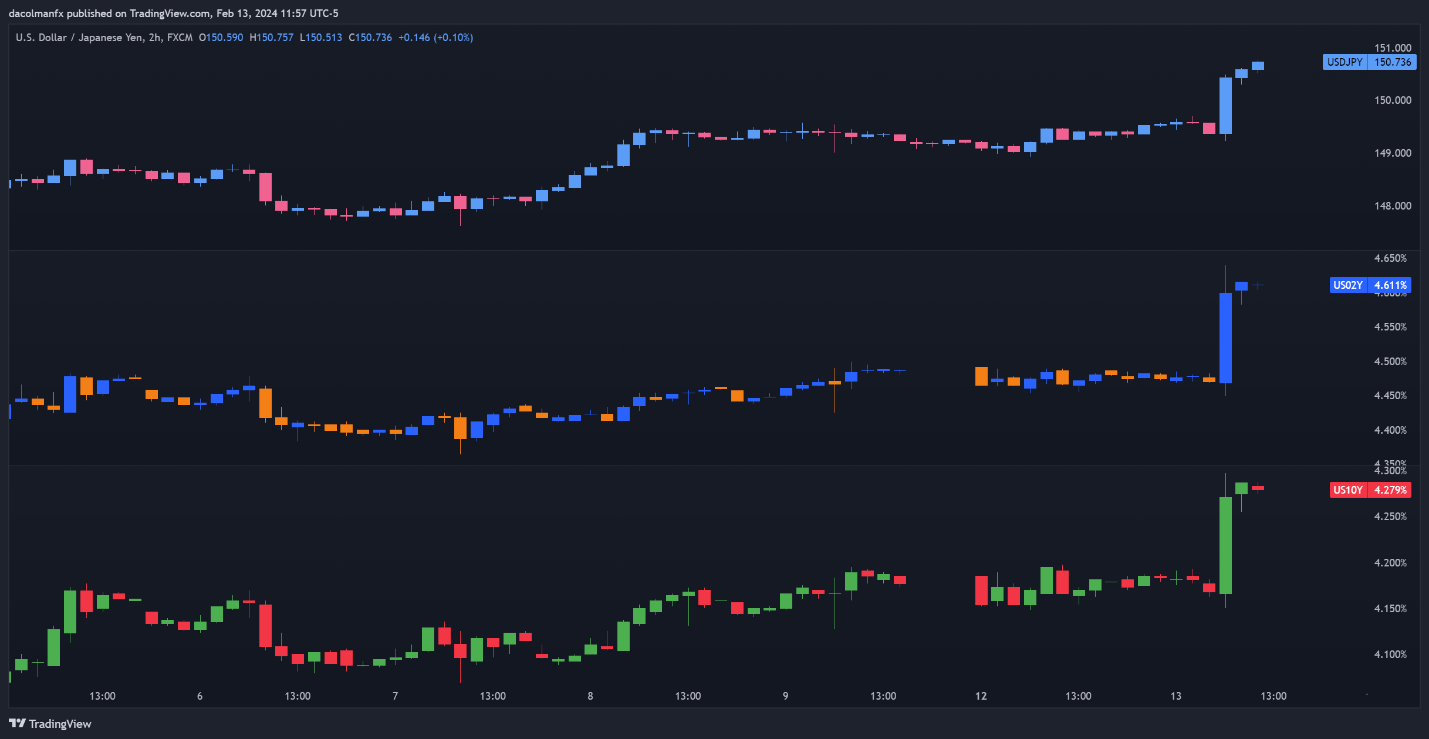The image size is (1429, 739).
Task: Click the 4.450% yield axis label
Action: pos(1391,396)
